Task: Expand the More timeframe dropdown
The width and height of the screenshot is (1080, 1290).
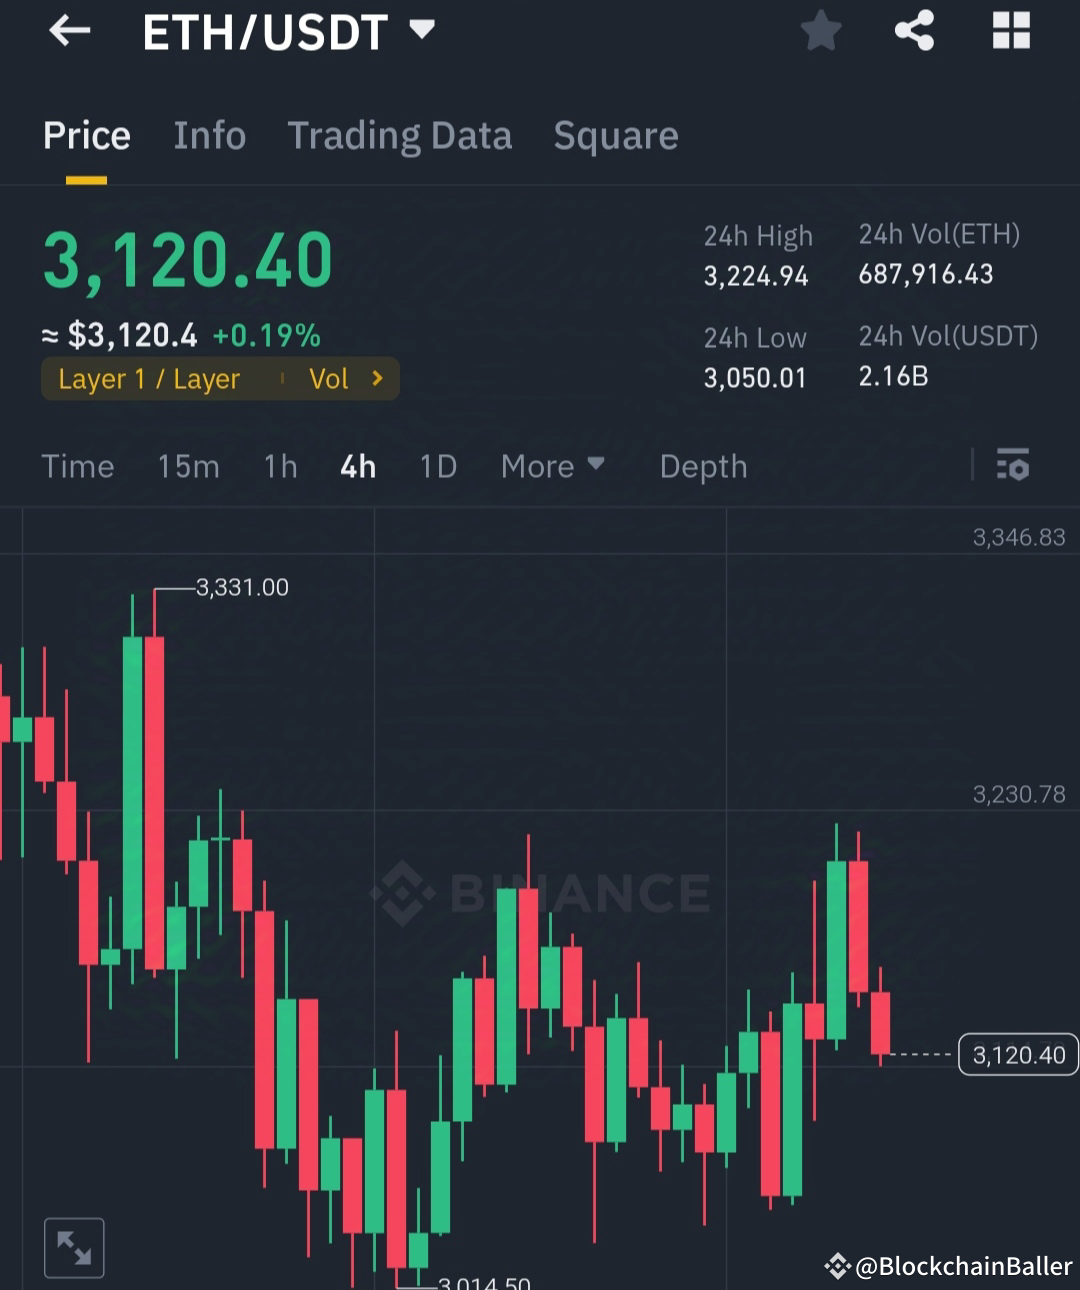Action: tap(552, 466)
